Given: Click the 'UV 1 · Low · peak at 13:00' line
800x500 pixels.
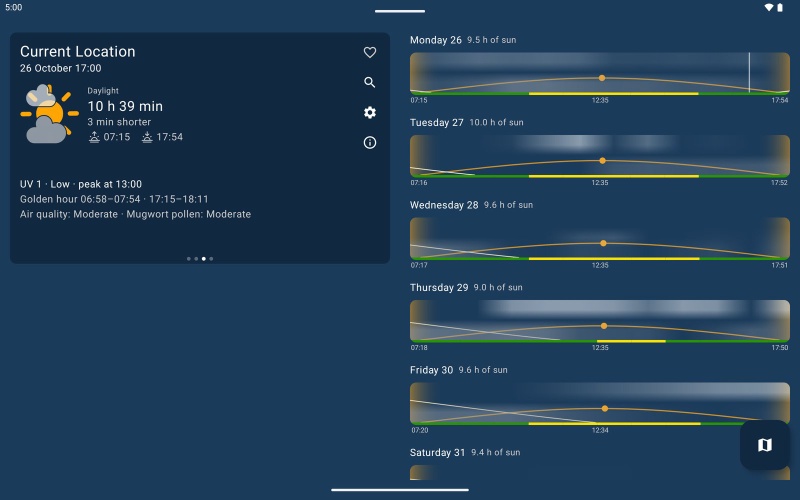Looking at the screenshot, I should [x=81, y=184].
